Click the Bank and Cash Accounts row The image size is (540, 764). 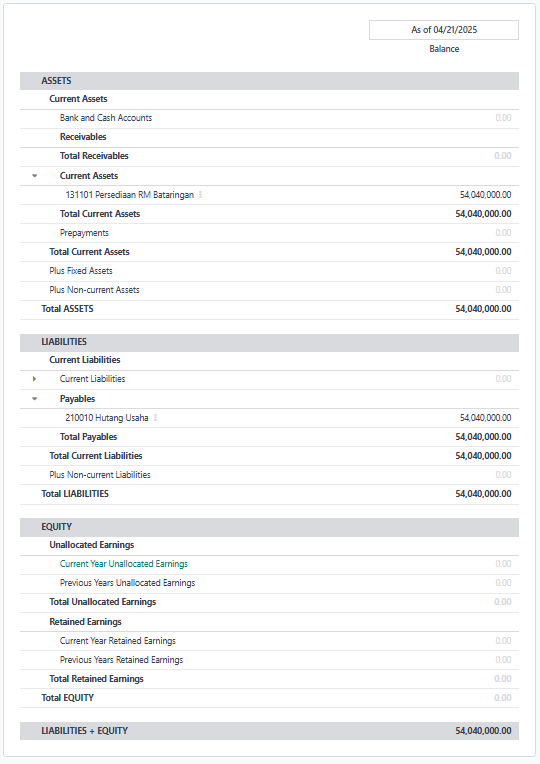coord(269,118)
